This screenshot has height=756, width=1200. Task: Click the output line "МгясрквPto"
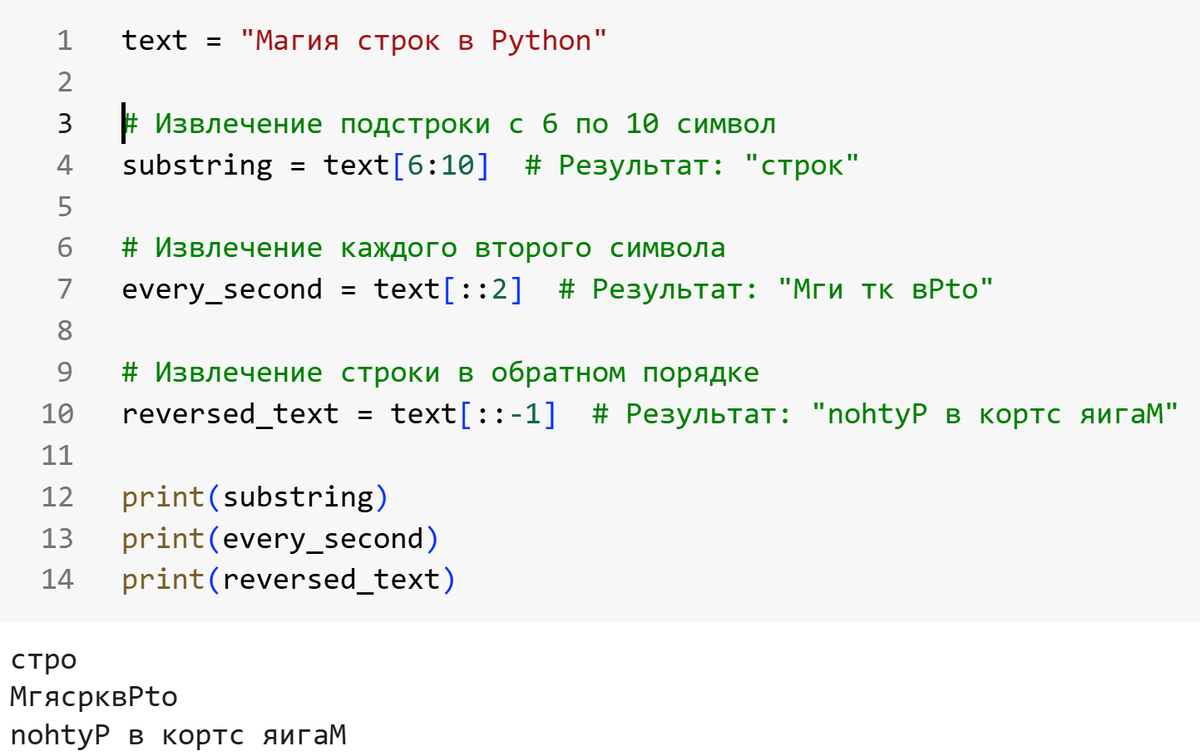click(93, 695)
